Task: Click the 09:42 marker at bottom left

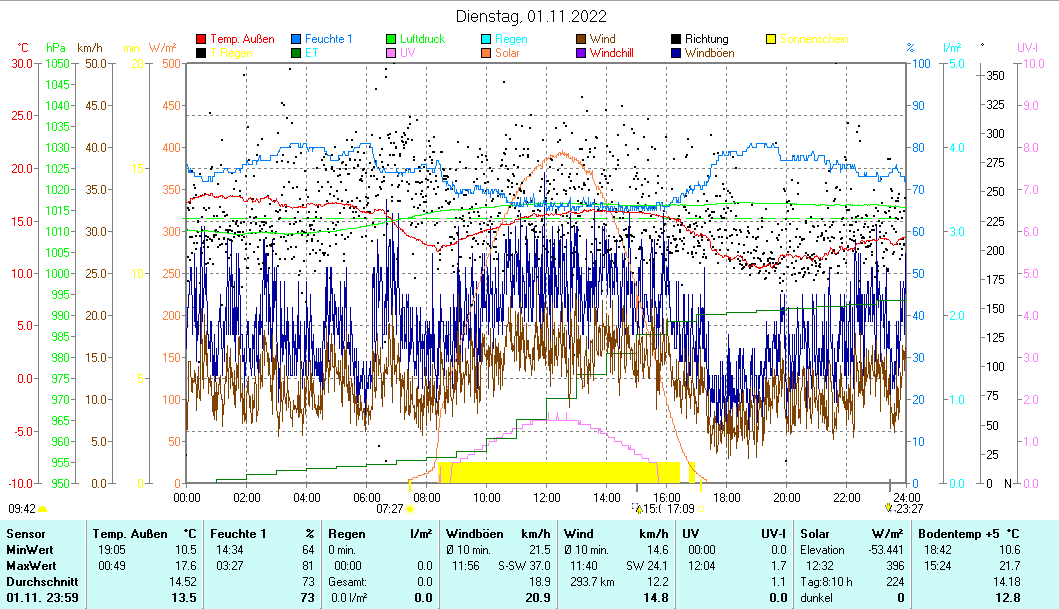Action: coord(23,508)
